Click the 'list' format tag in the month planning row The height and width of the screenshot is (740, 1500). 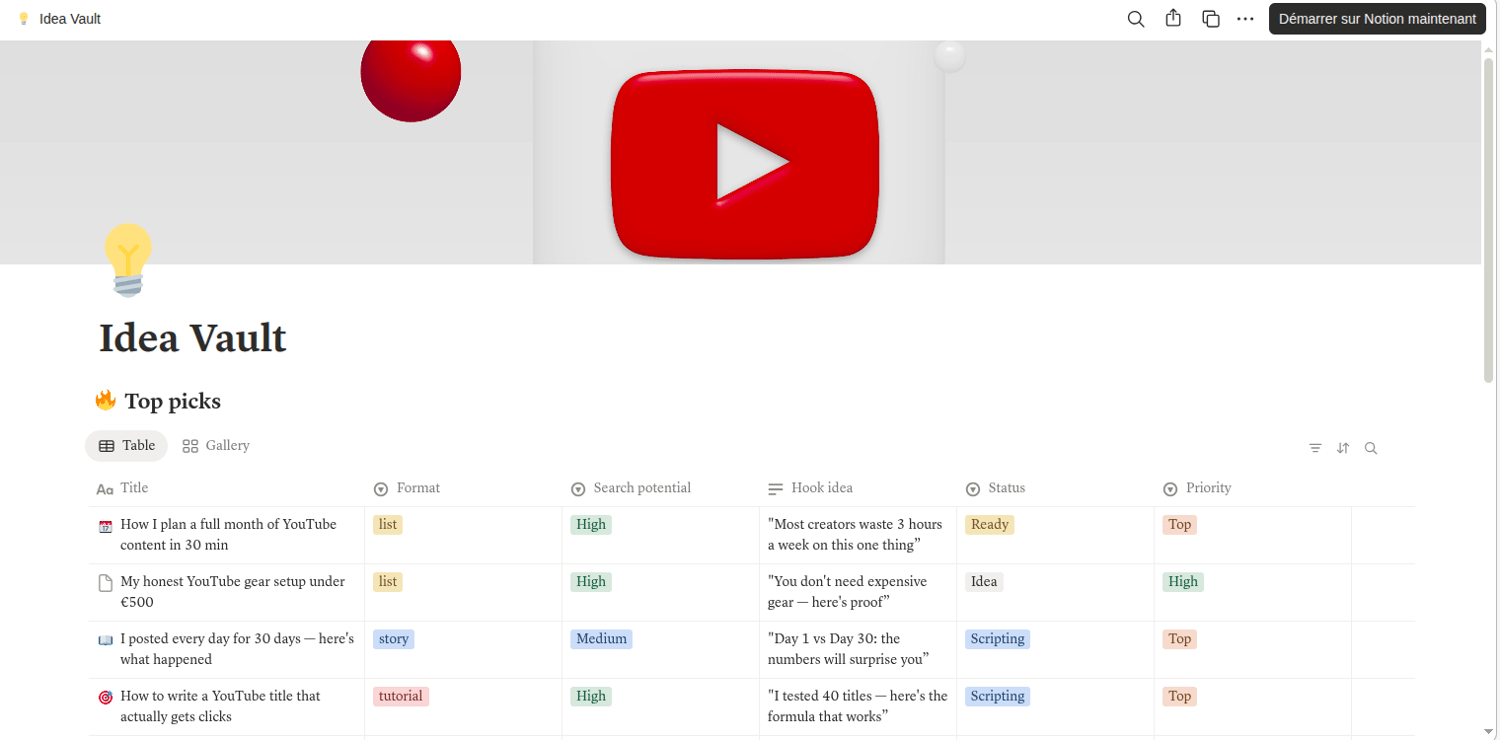tap(388, 525)
